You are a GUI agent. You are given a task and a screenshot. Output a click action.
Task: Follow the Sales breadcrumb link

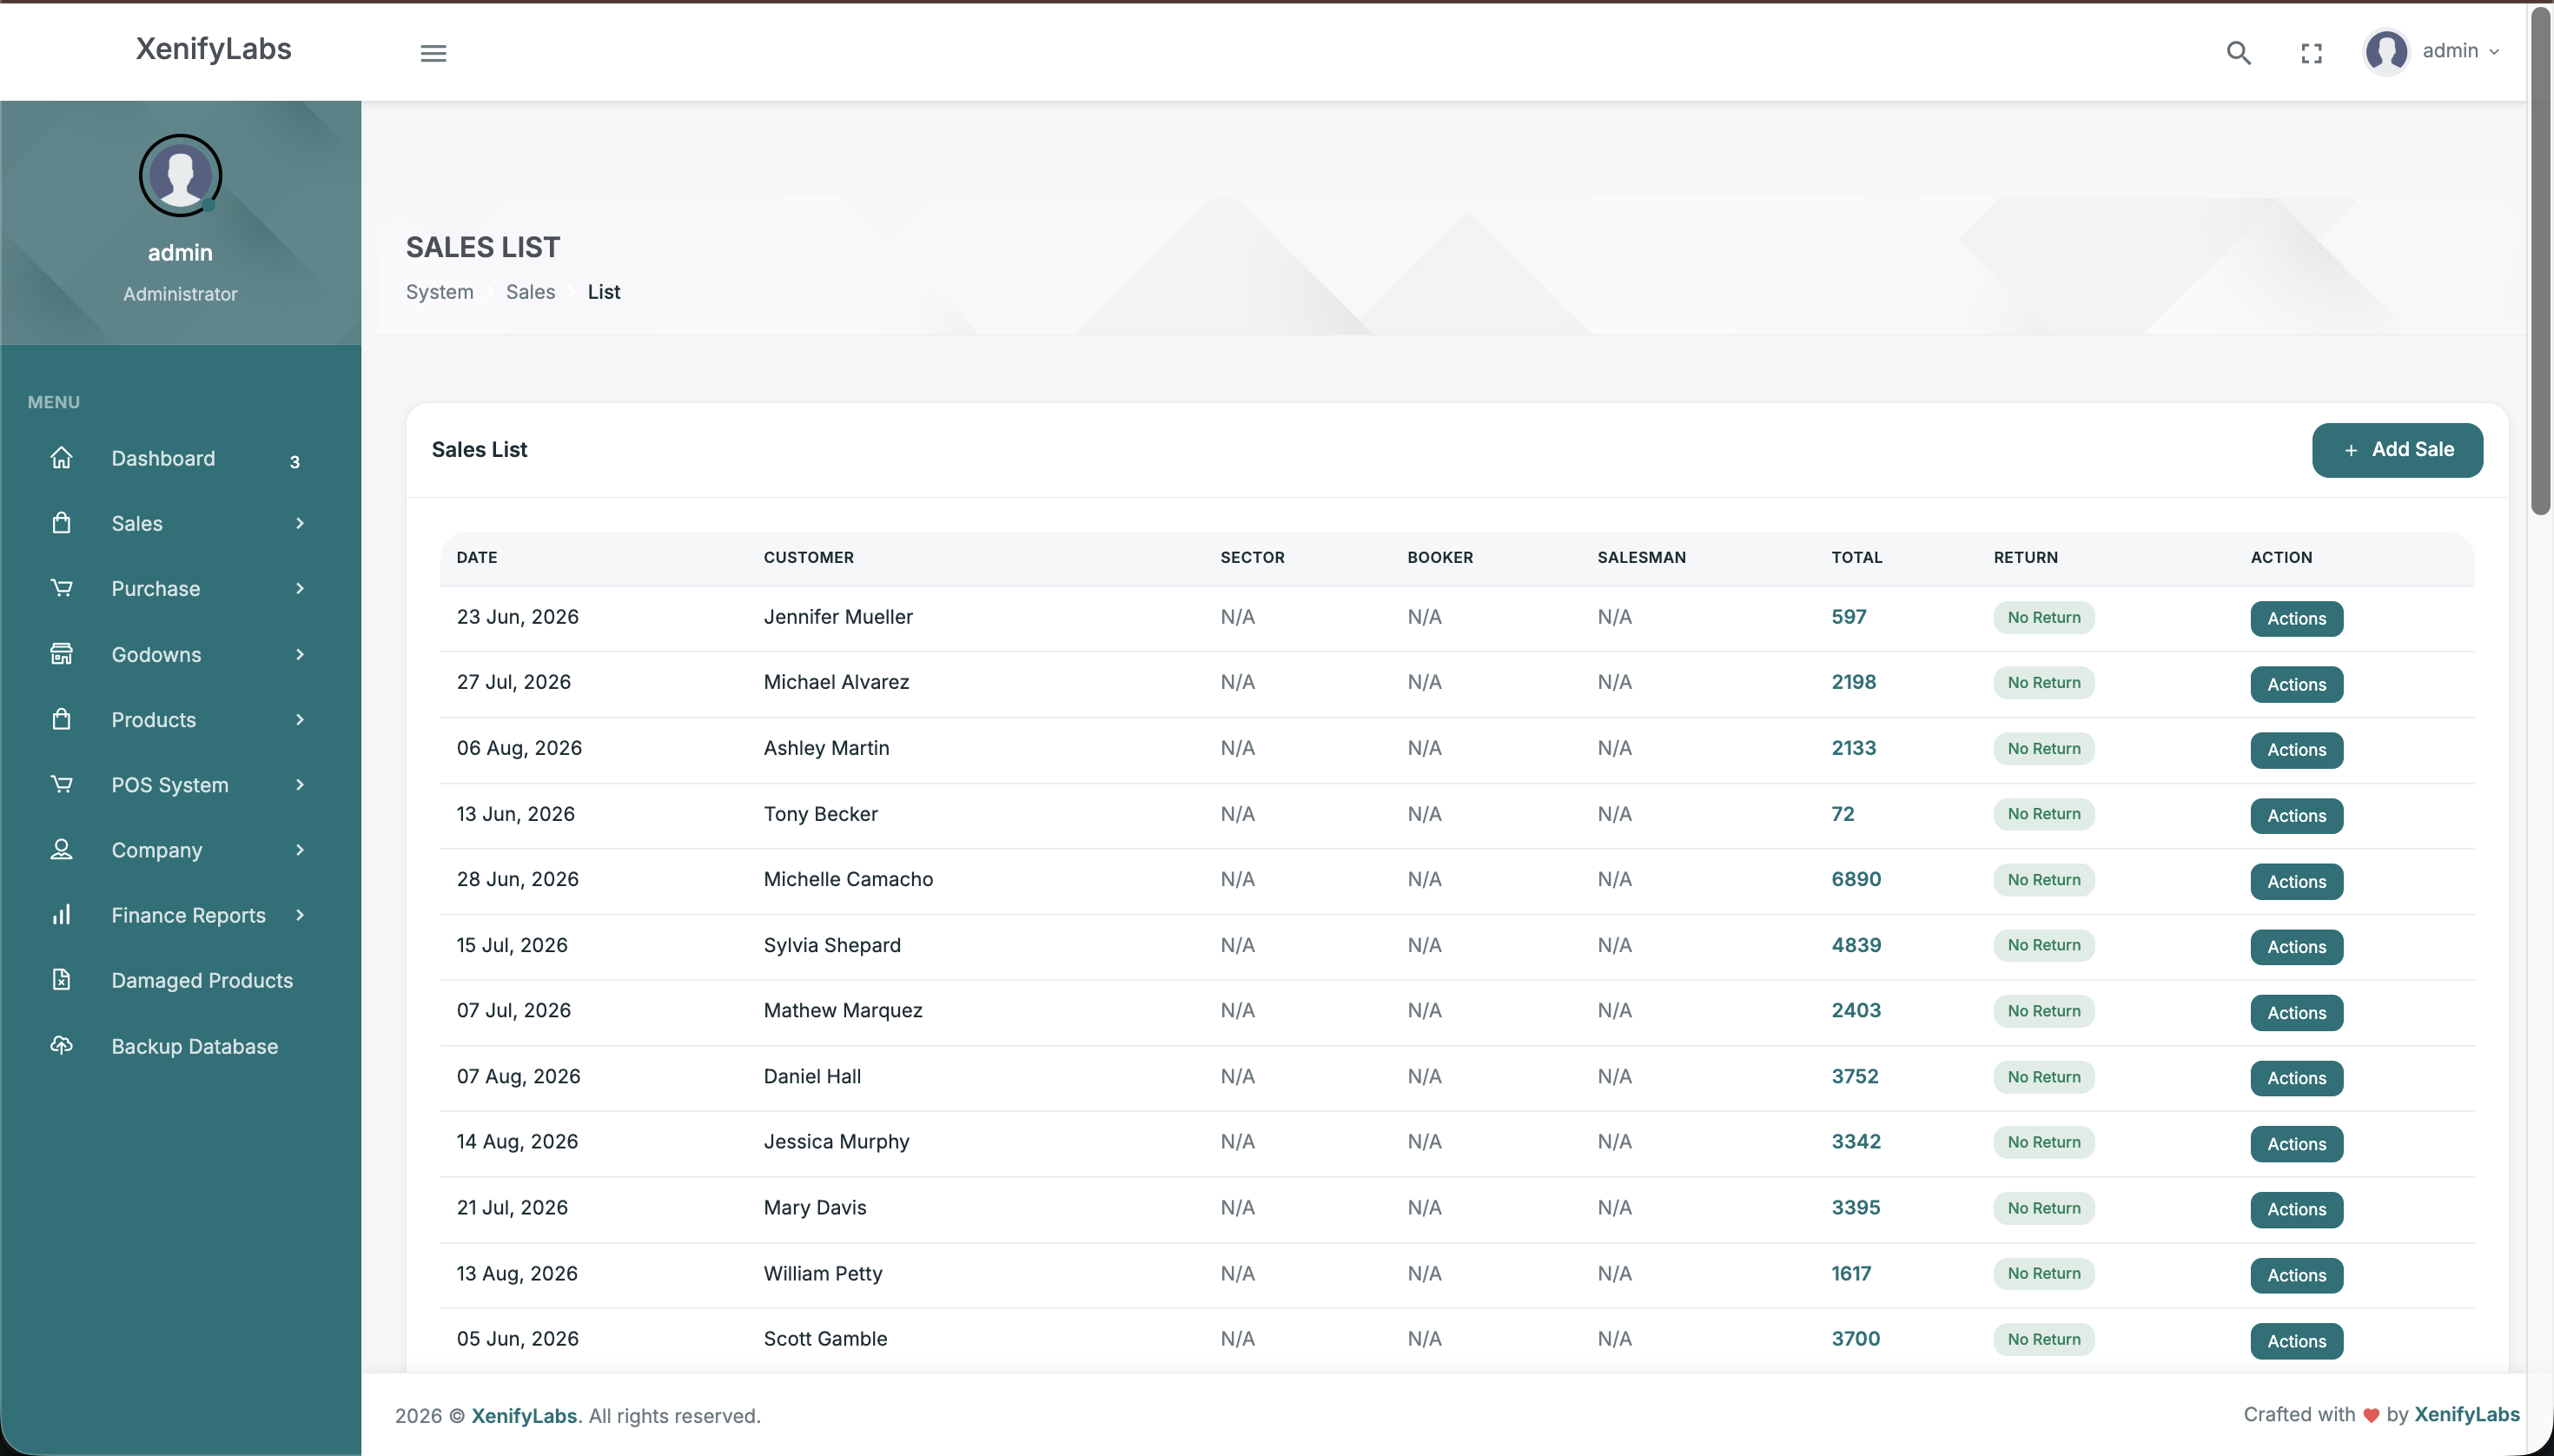530,291
